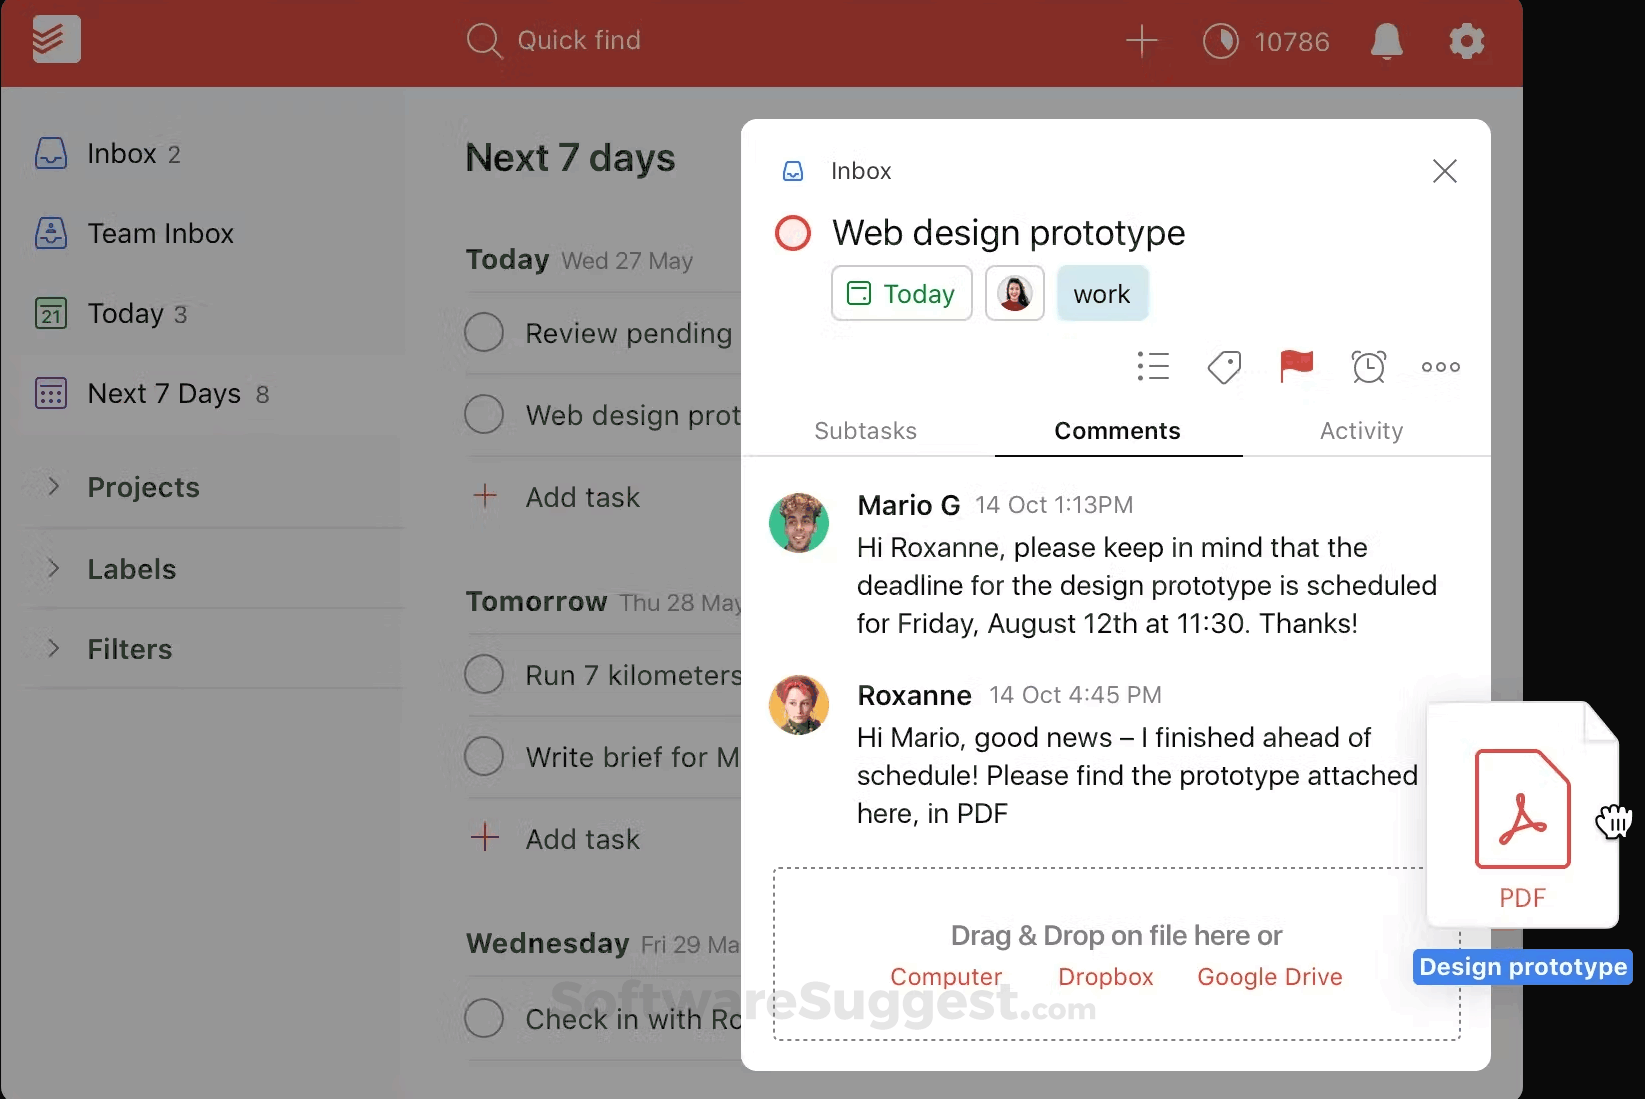Click the plus icon to add a task
Screen dimensions: 1645x1099
tap(1141, 41)
